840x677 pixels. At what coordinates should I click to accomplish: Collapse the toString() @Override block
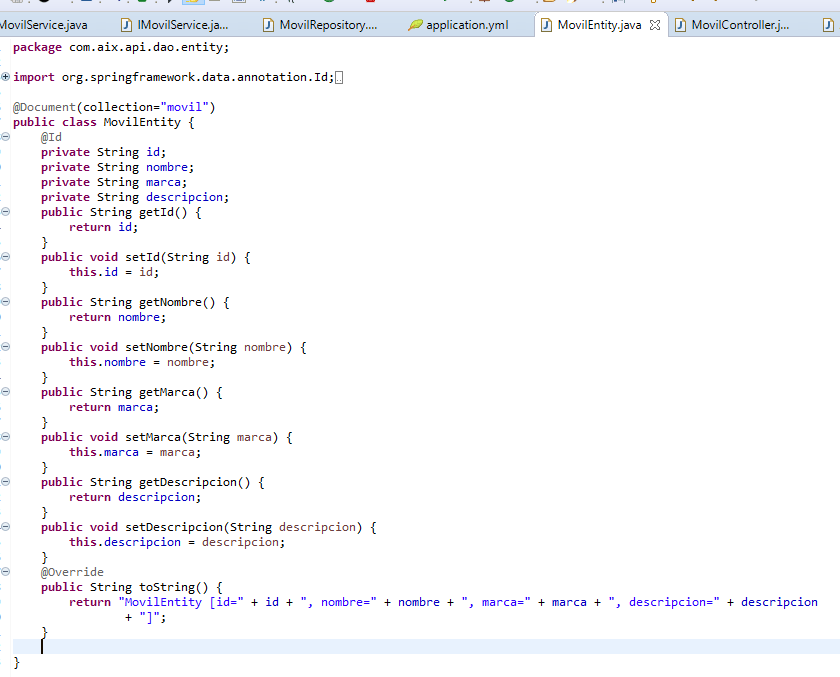click(6, 572)
